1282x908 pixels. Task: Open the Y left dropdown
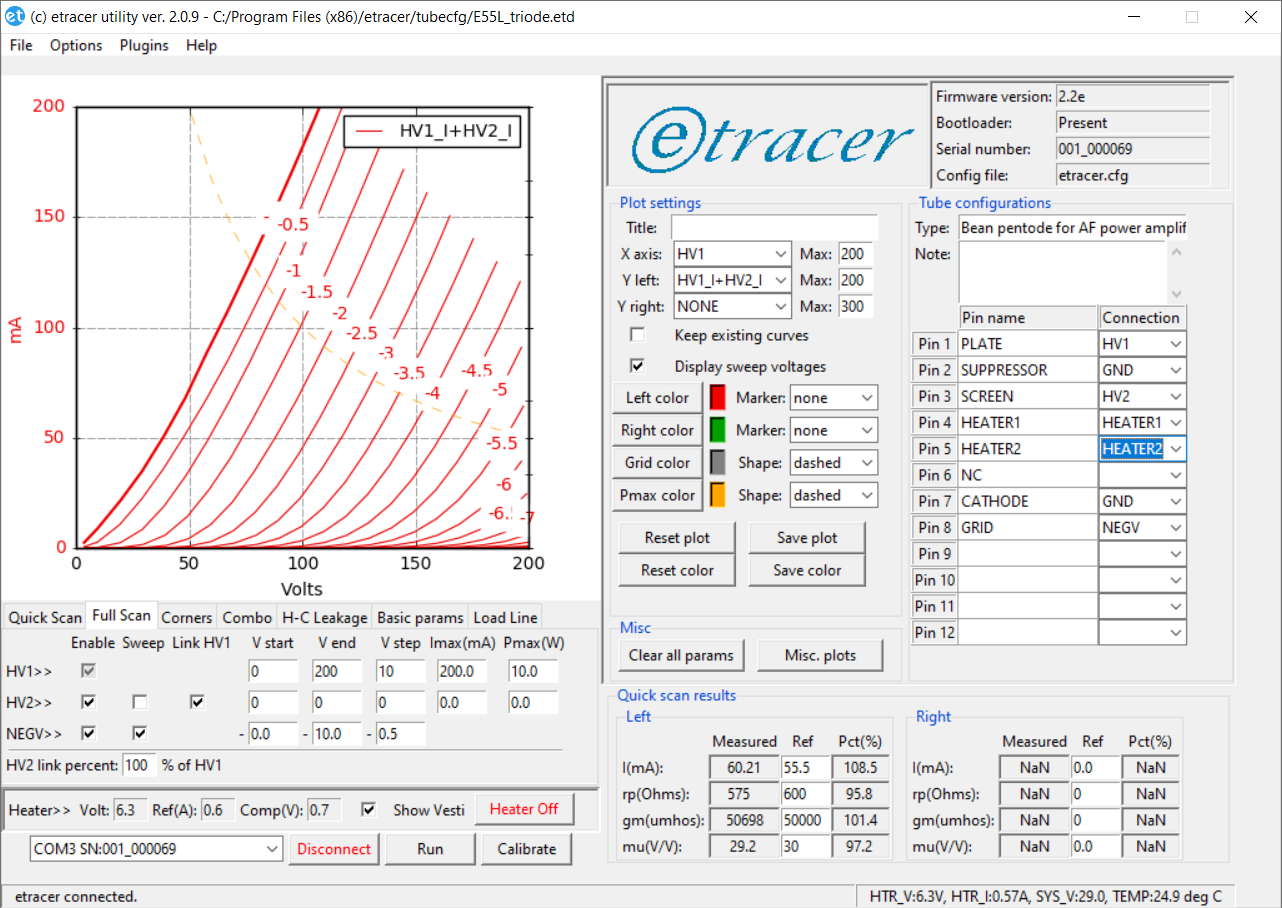pos(733,280)
